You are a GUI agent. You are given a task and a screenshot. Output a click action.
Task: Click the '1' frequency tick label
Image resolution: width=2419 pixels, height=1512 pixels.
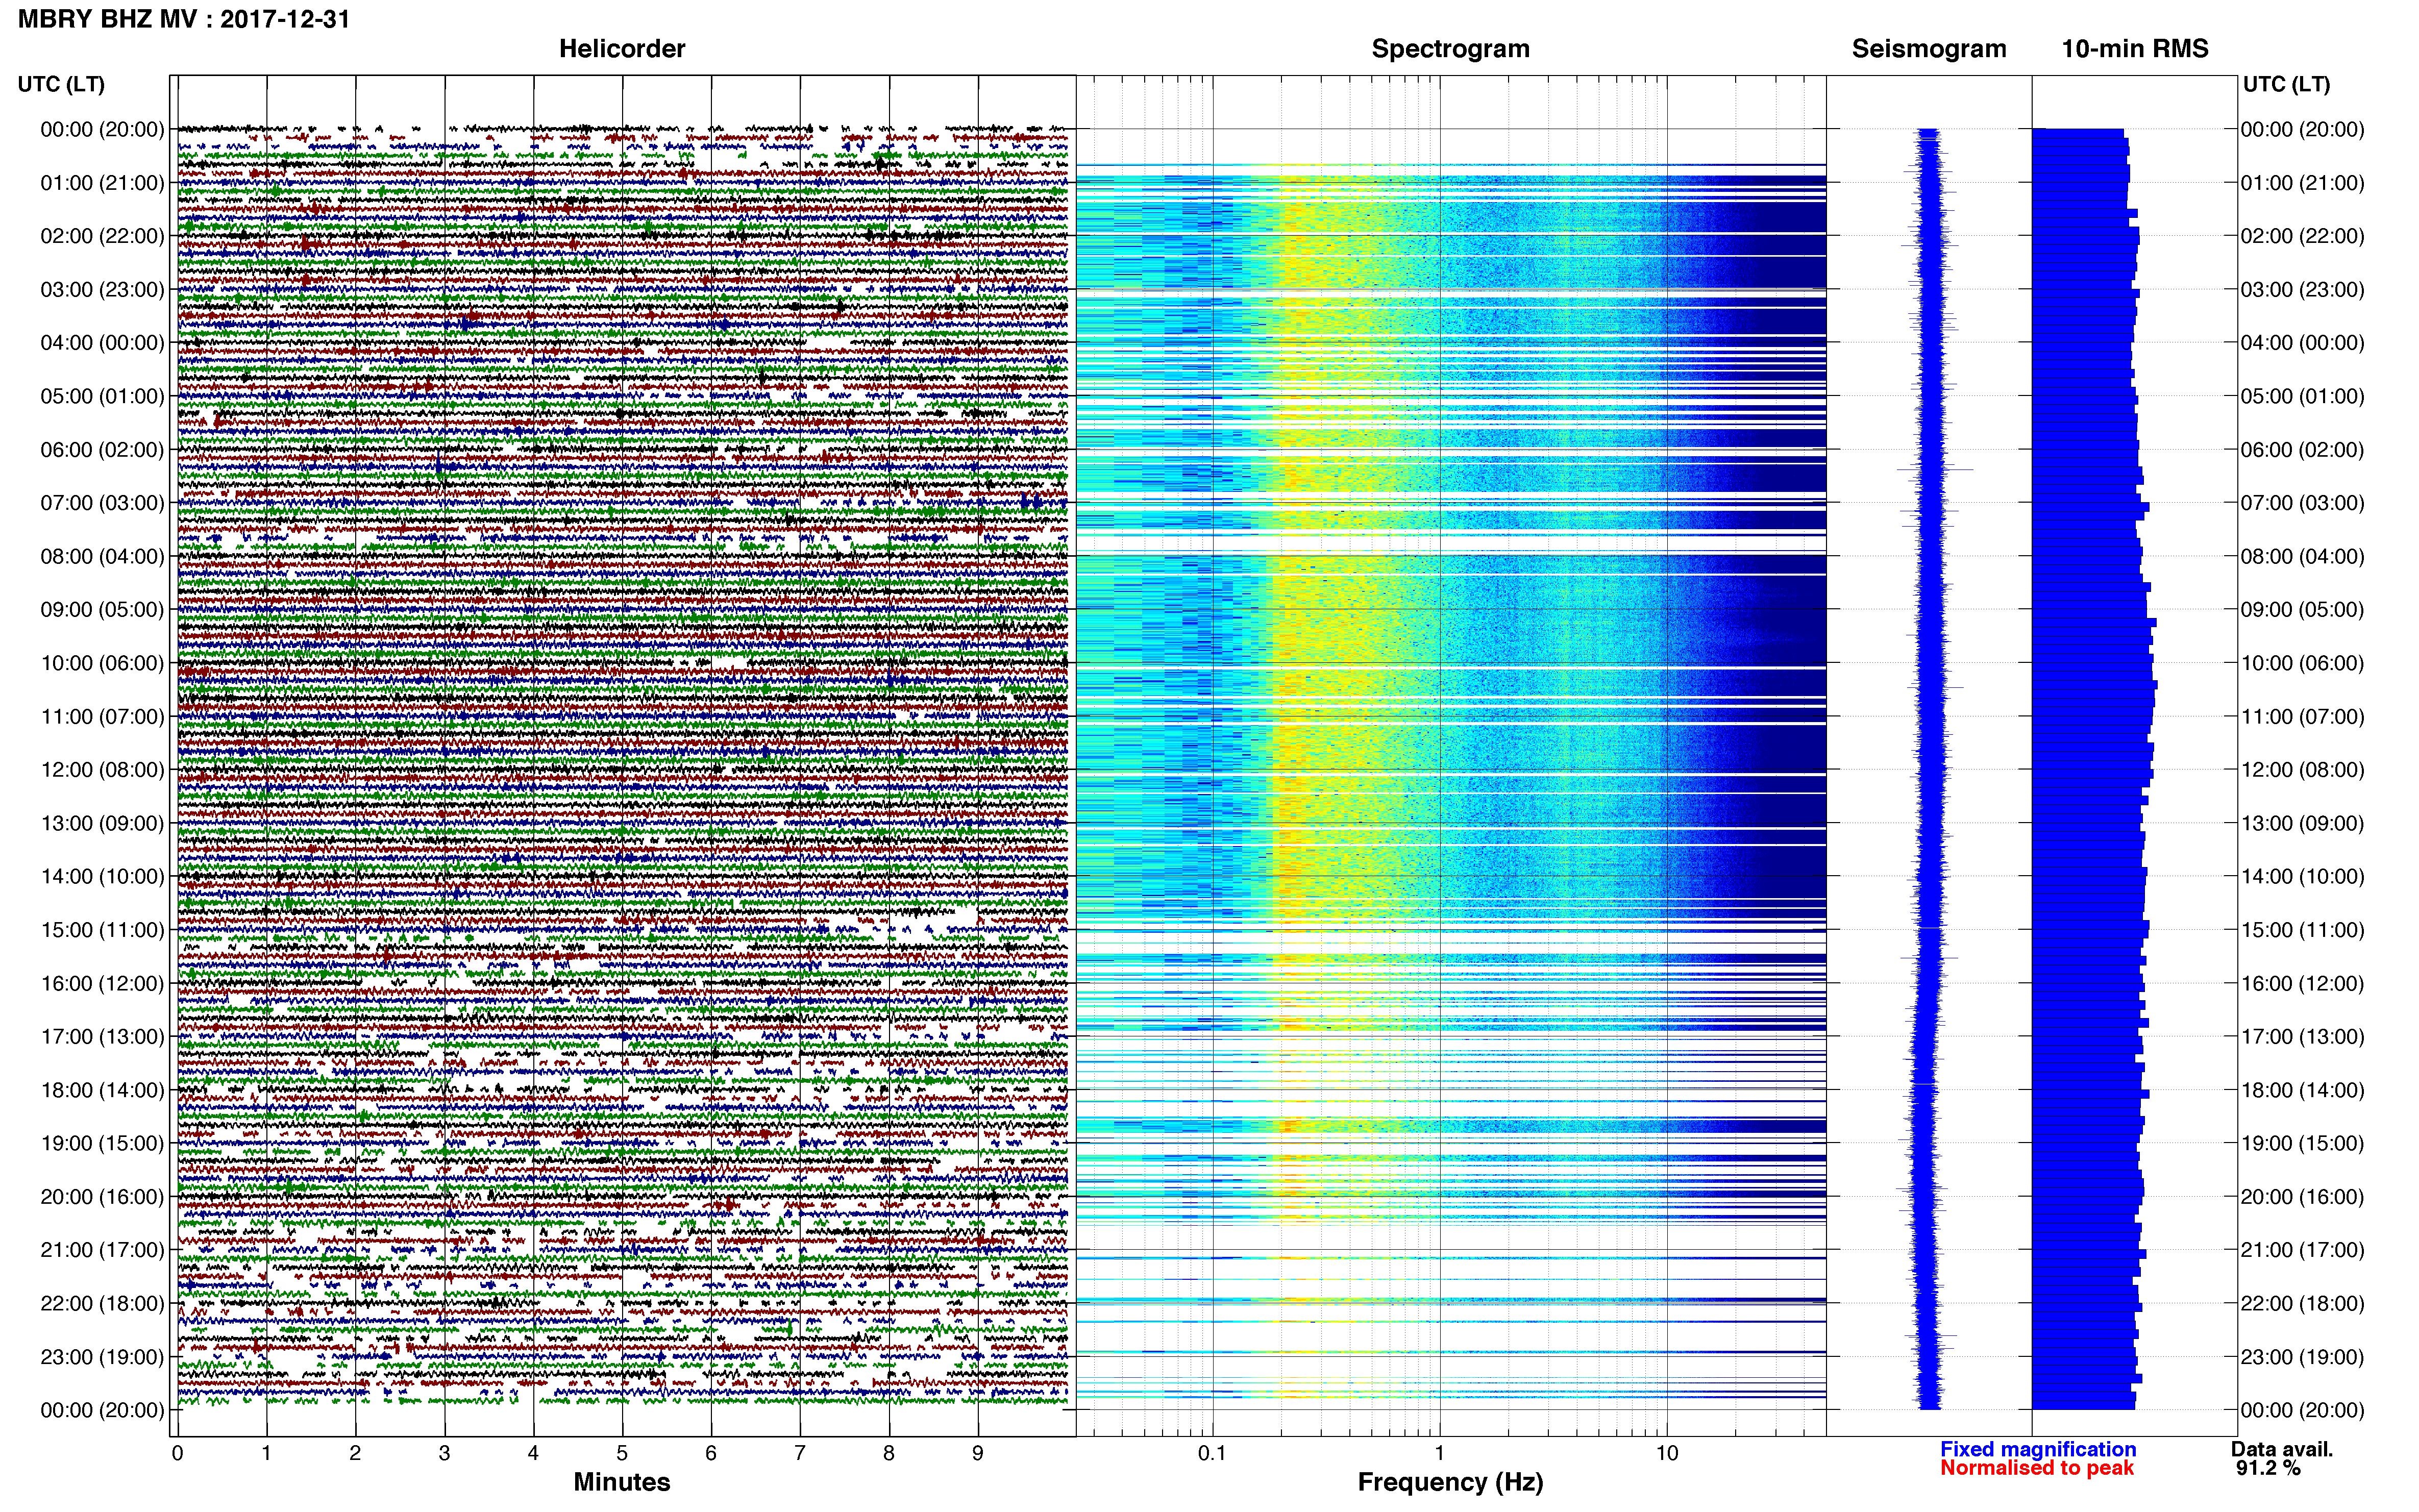point(1439,1454)
